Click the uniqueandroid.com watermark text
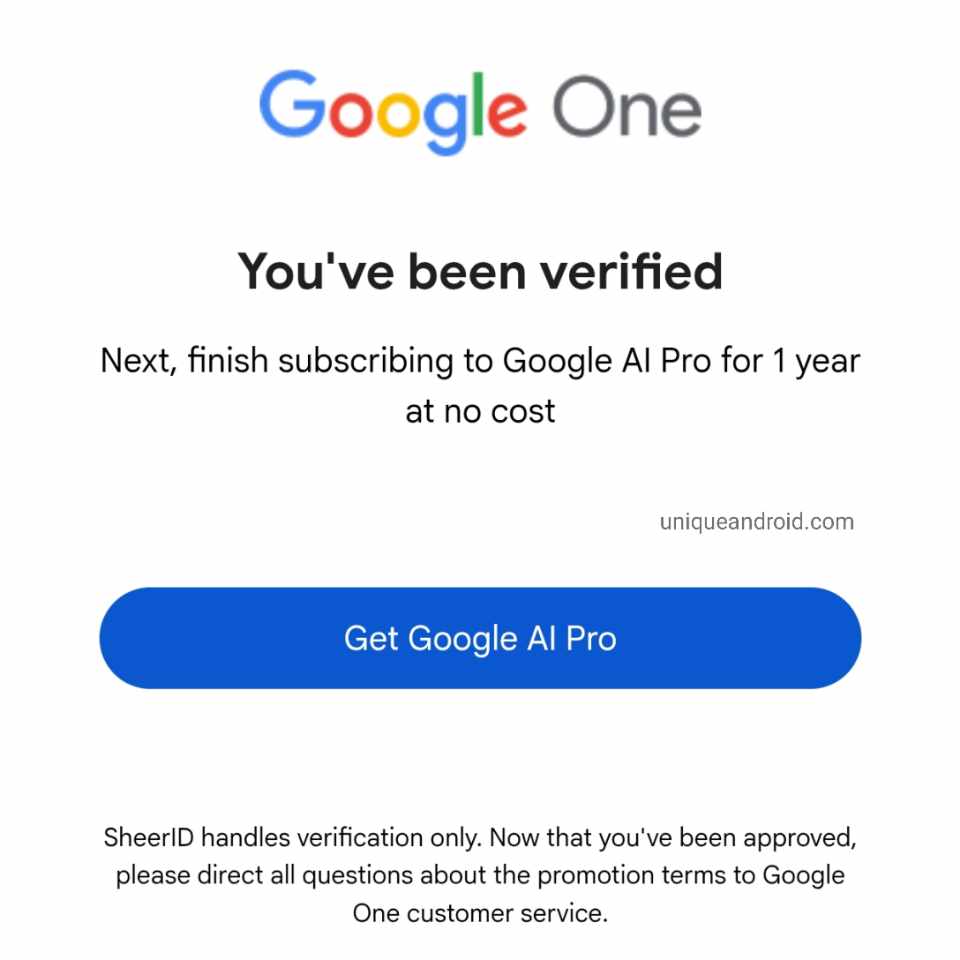Image resolution: width=960 pixels, height=960 pixels. pyautogui.click(x=756, y=521)
